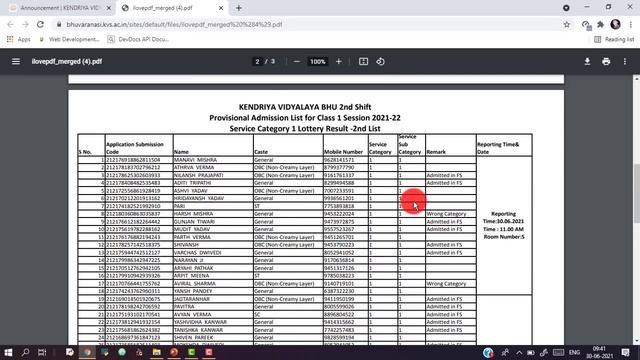Switch to Chrome in the taskbar

click(x=87, y=352)
